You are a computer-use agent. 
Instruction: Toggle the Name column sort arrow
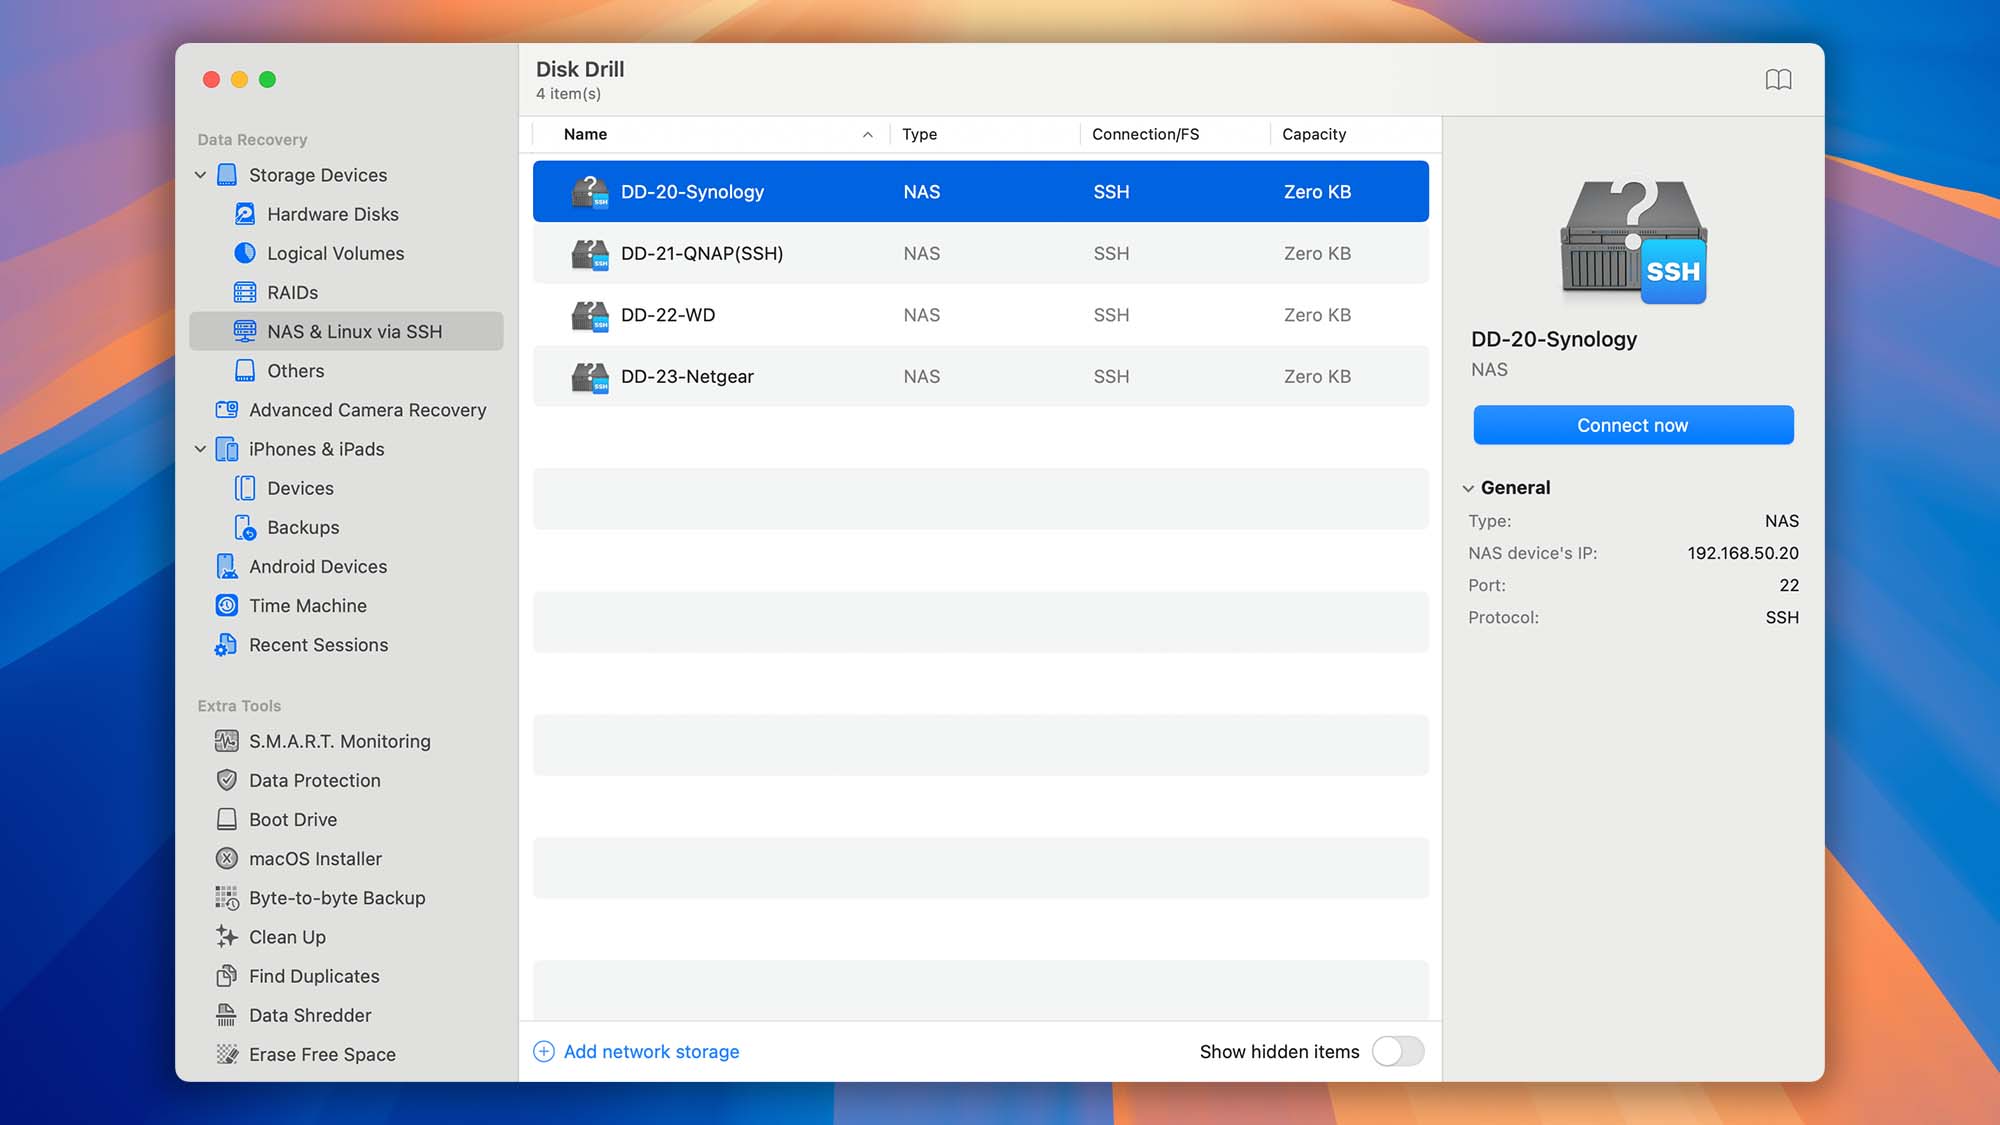coord(867,134)
